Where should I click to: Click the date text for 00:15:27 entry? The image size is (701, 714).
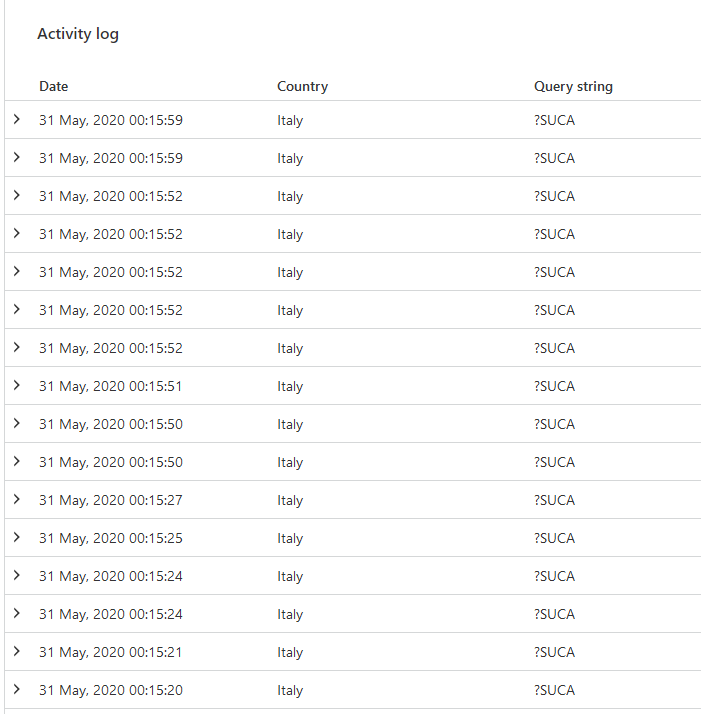[111, 500]
